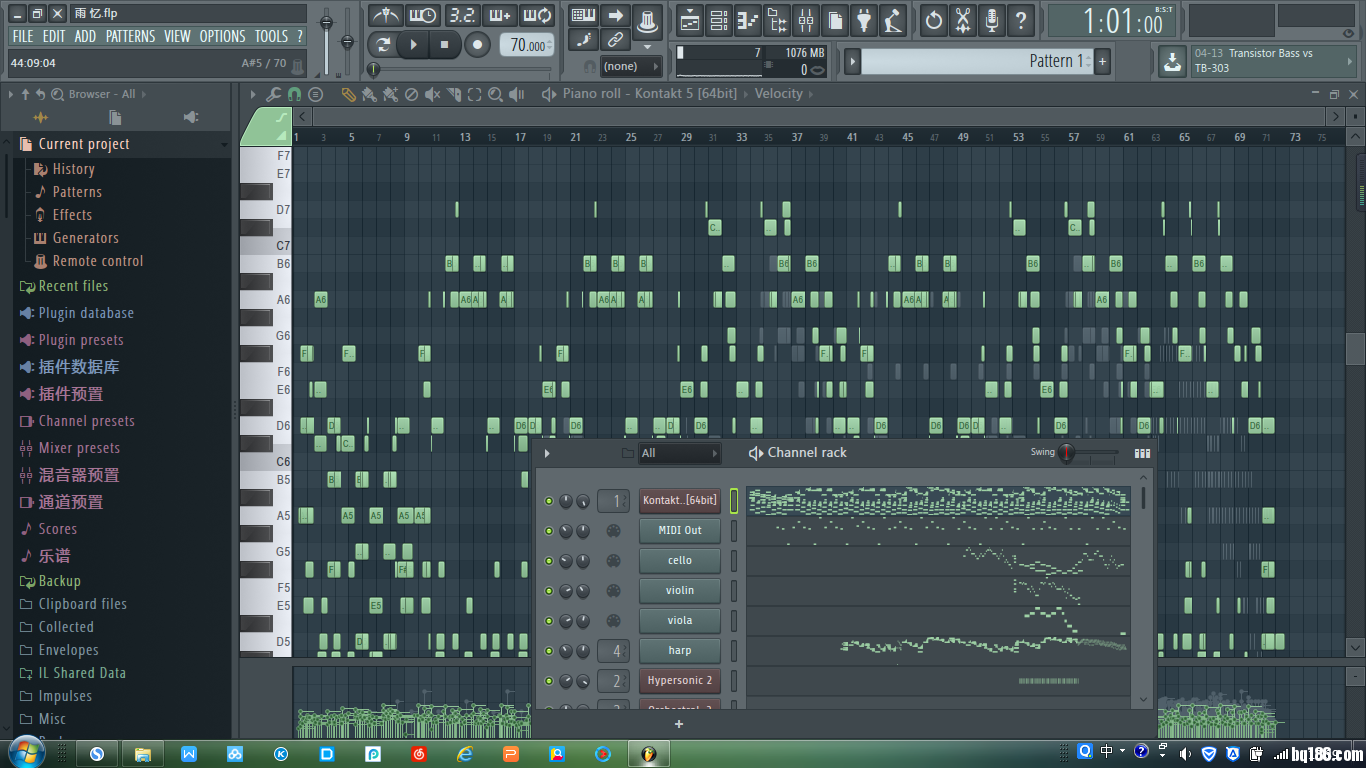Open the PATTERNS menu
Image resolution: width=1366 pixels, height=768 pixels.
(130, 36)
